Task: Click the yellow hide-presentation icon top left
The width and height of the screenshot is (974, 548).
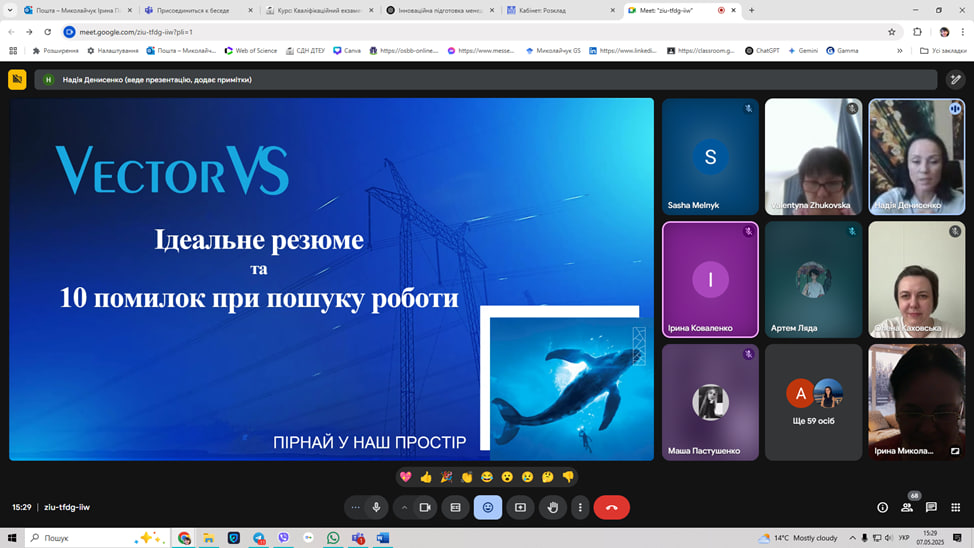Action: [17, 80]
